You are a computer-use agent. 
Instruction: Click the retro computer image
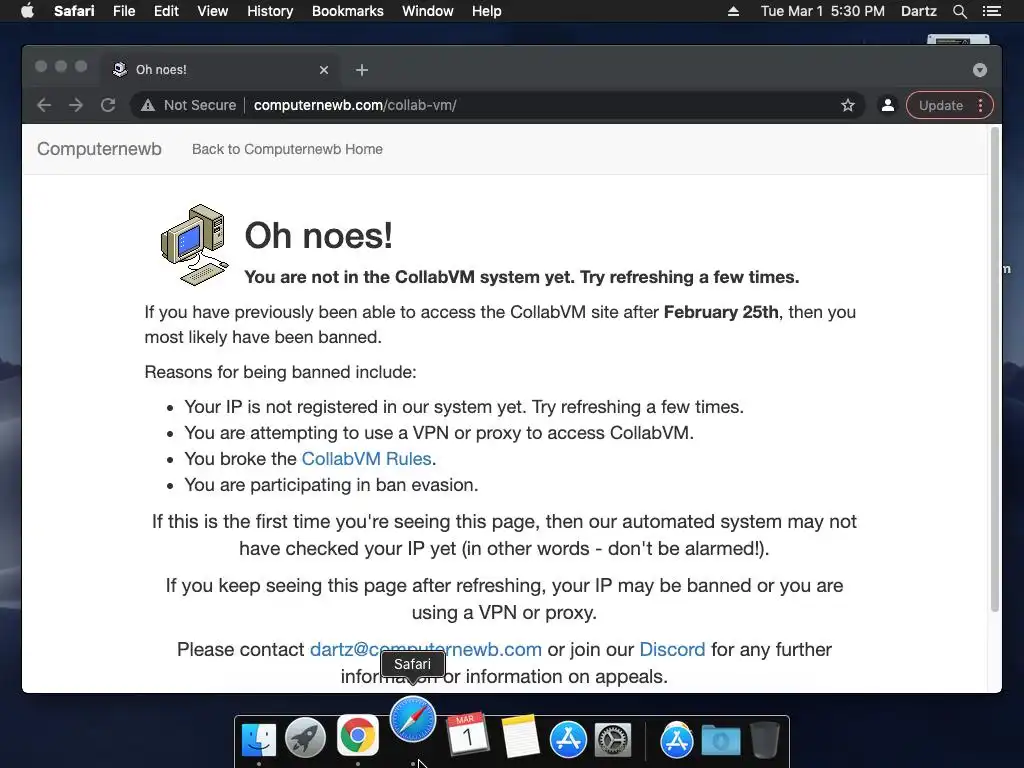195,245
